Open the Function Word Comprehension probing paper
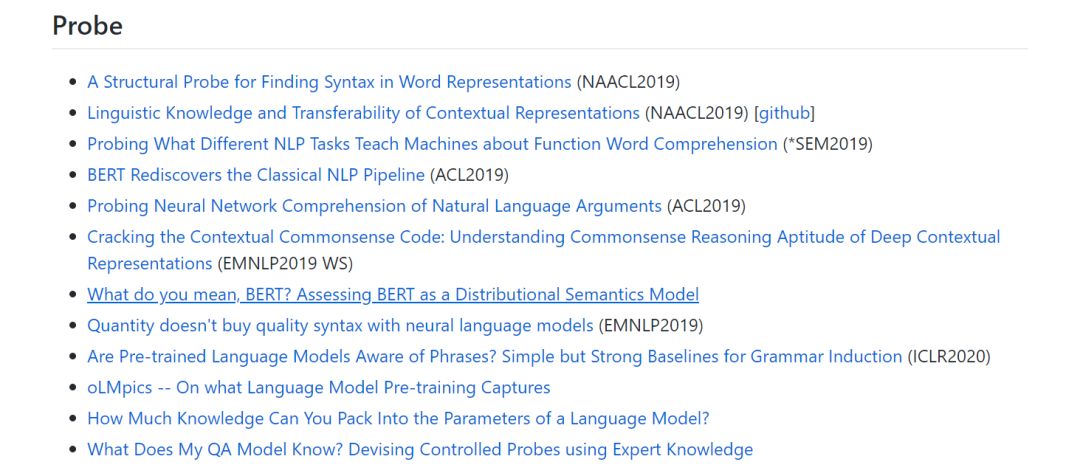The height and width of the screenshot is (476, 1080). (432, 144)
